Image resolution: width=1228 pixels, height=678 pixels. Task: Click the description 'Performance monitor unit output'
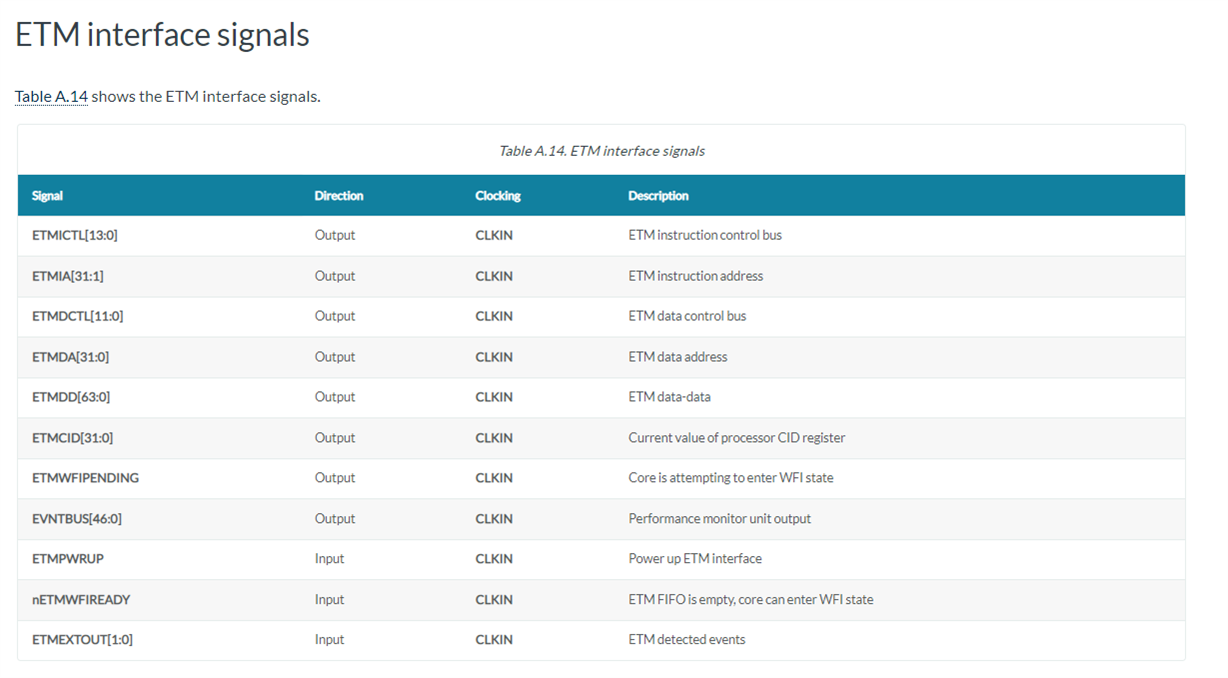tap(720, 519)
